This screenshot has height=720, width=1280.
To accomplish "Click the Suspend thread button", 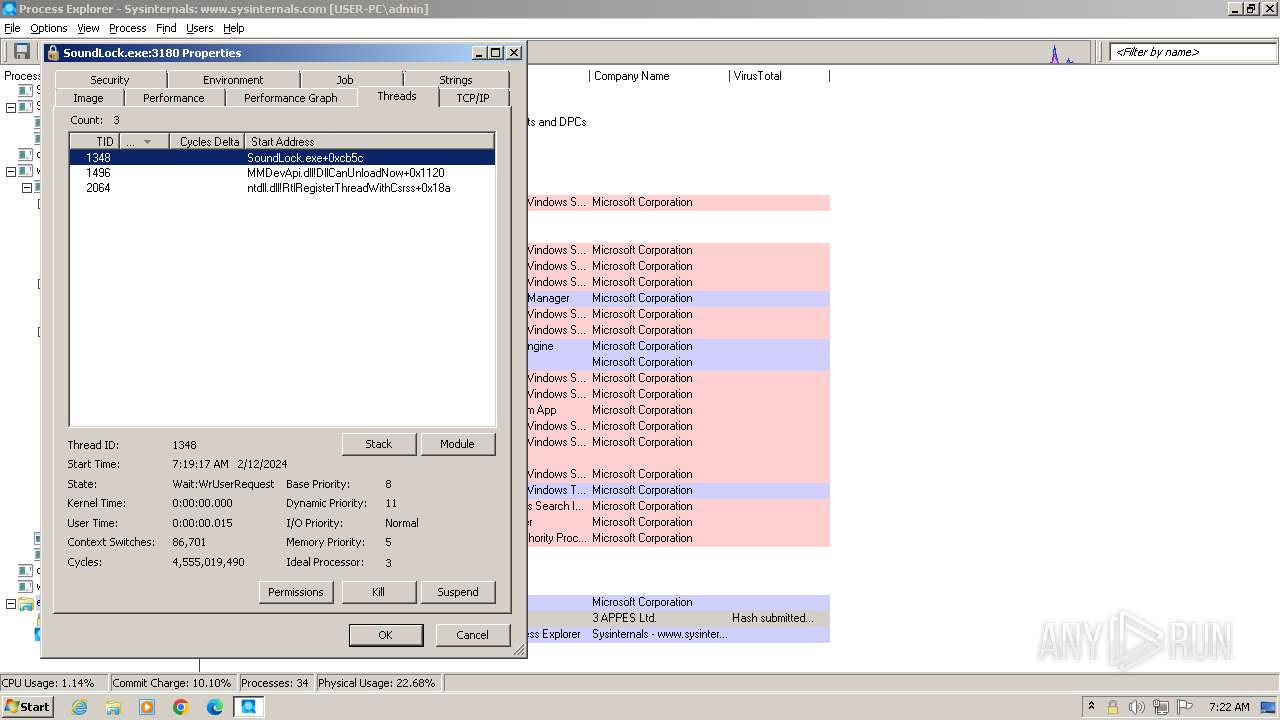I will click(458, 592).
